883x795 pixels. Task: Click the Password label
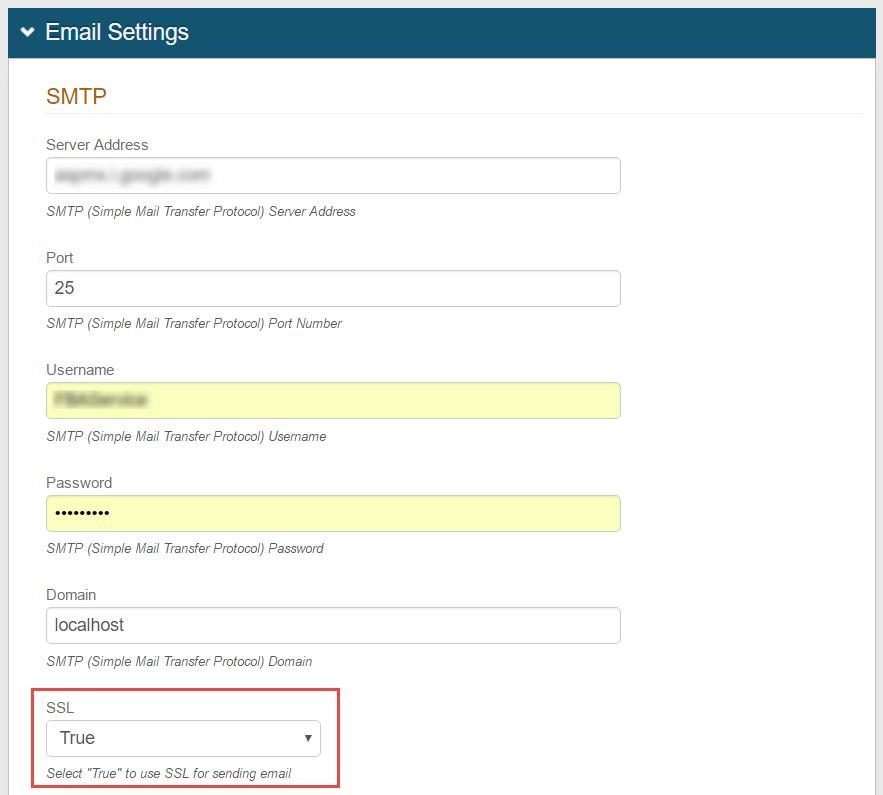79,483
